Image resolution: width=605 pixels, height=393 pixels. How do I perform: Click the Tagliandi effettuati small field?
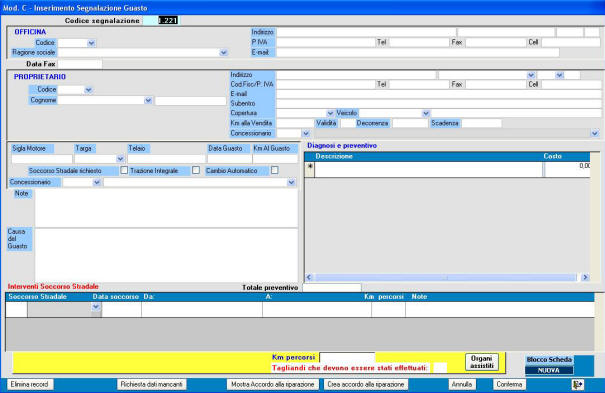coord(440,368)
